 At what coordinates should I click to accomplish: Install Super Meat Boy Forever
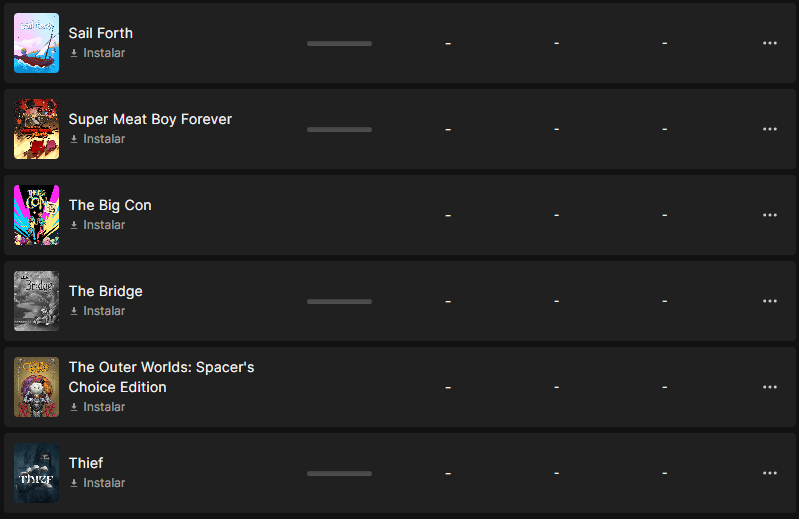click(103, 139)
